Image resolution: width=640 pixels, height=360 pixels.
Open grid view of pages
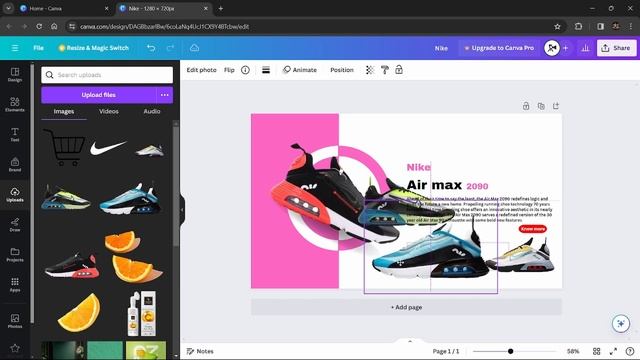point(596,351)
